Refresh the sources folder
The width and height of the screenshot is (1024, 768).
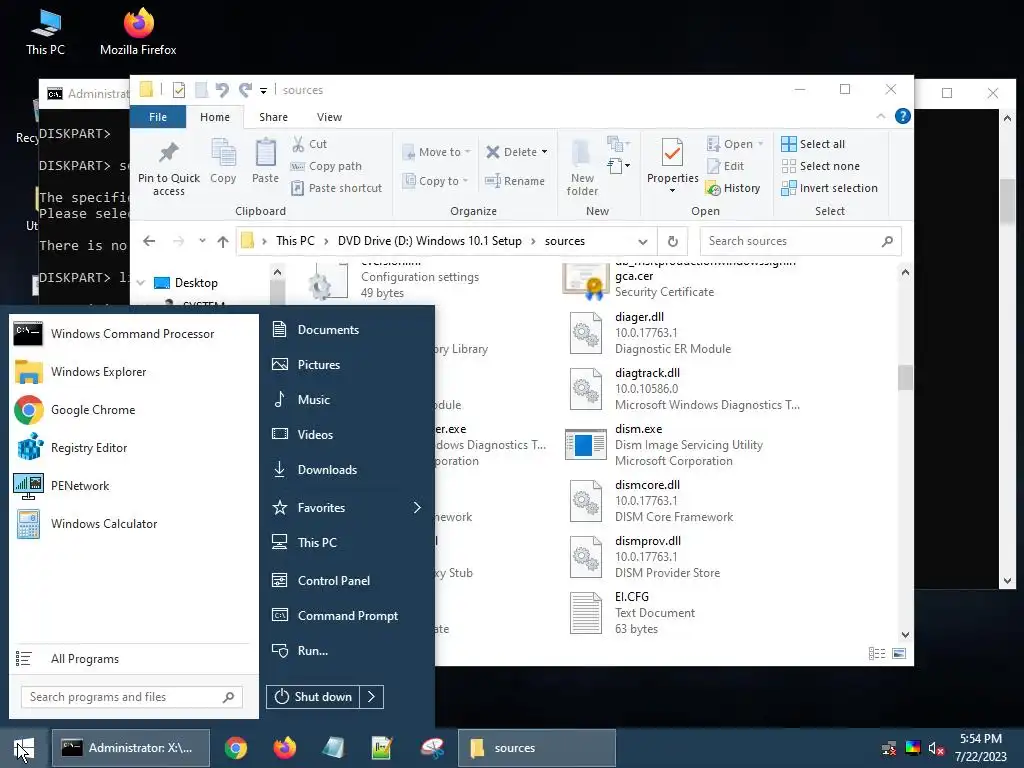(673, 241)
